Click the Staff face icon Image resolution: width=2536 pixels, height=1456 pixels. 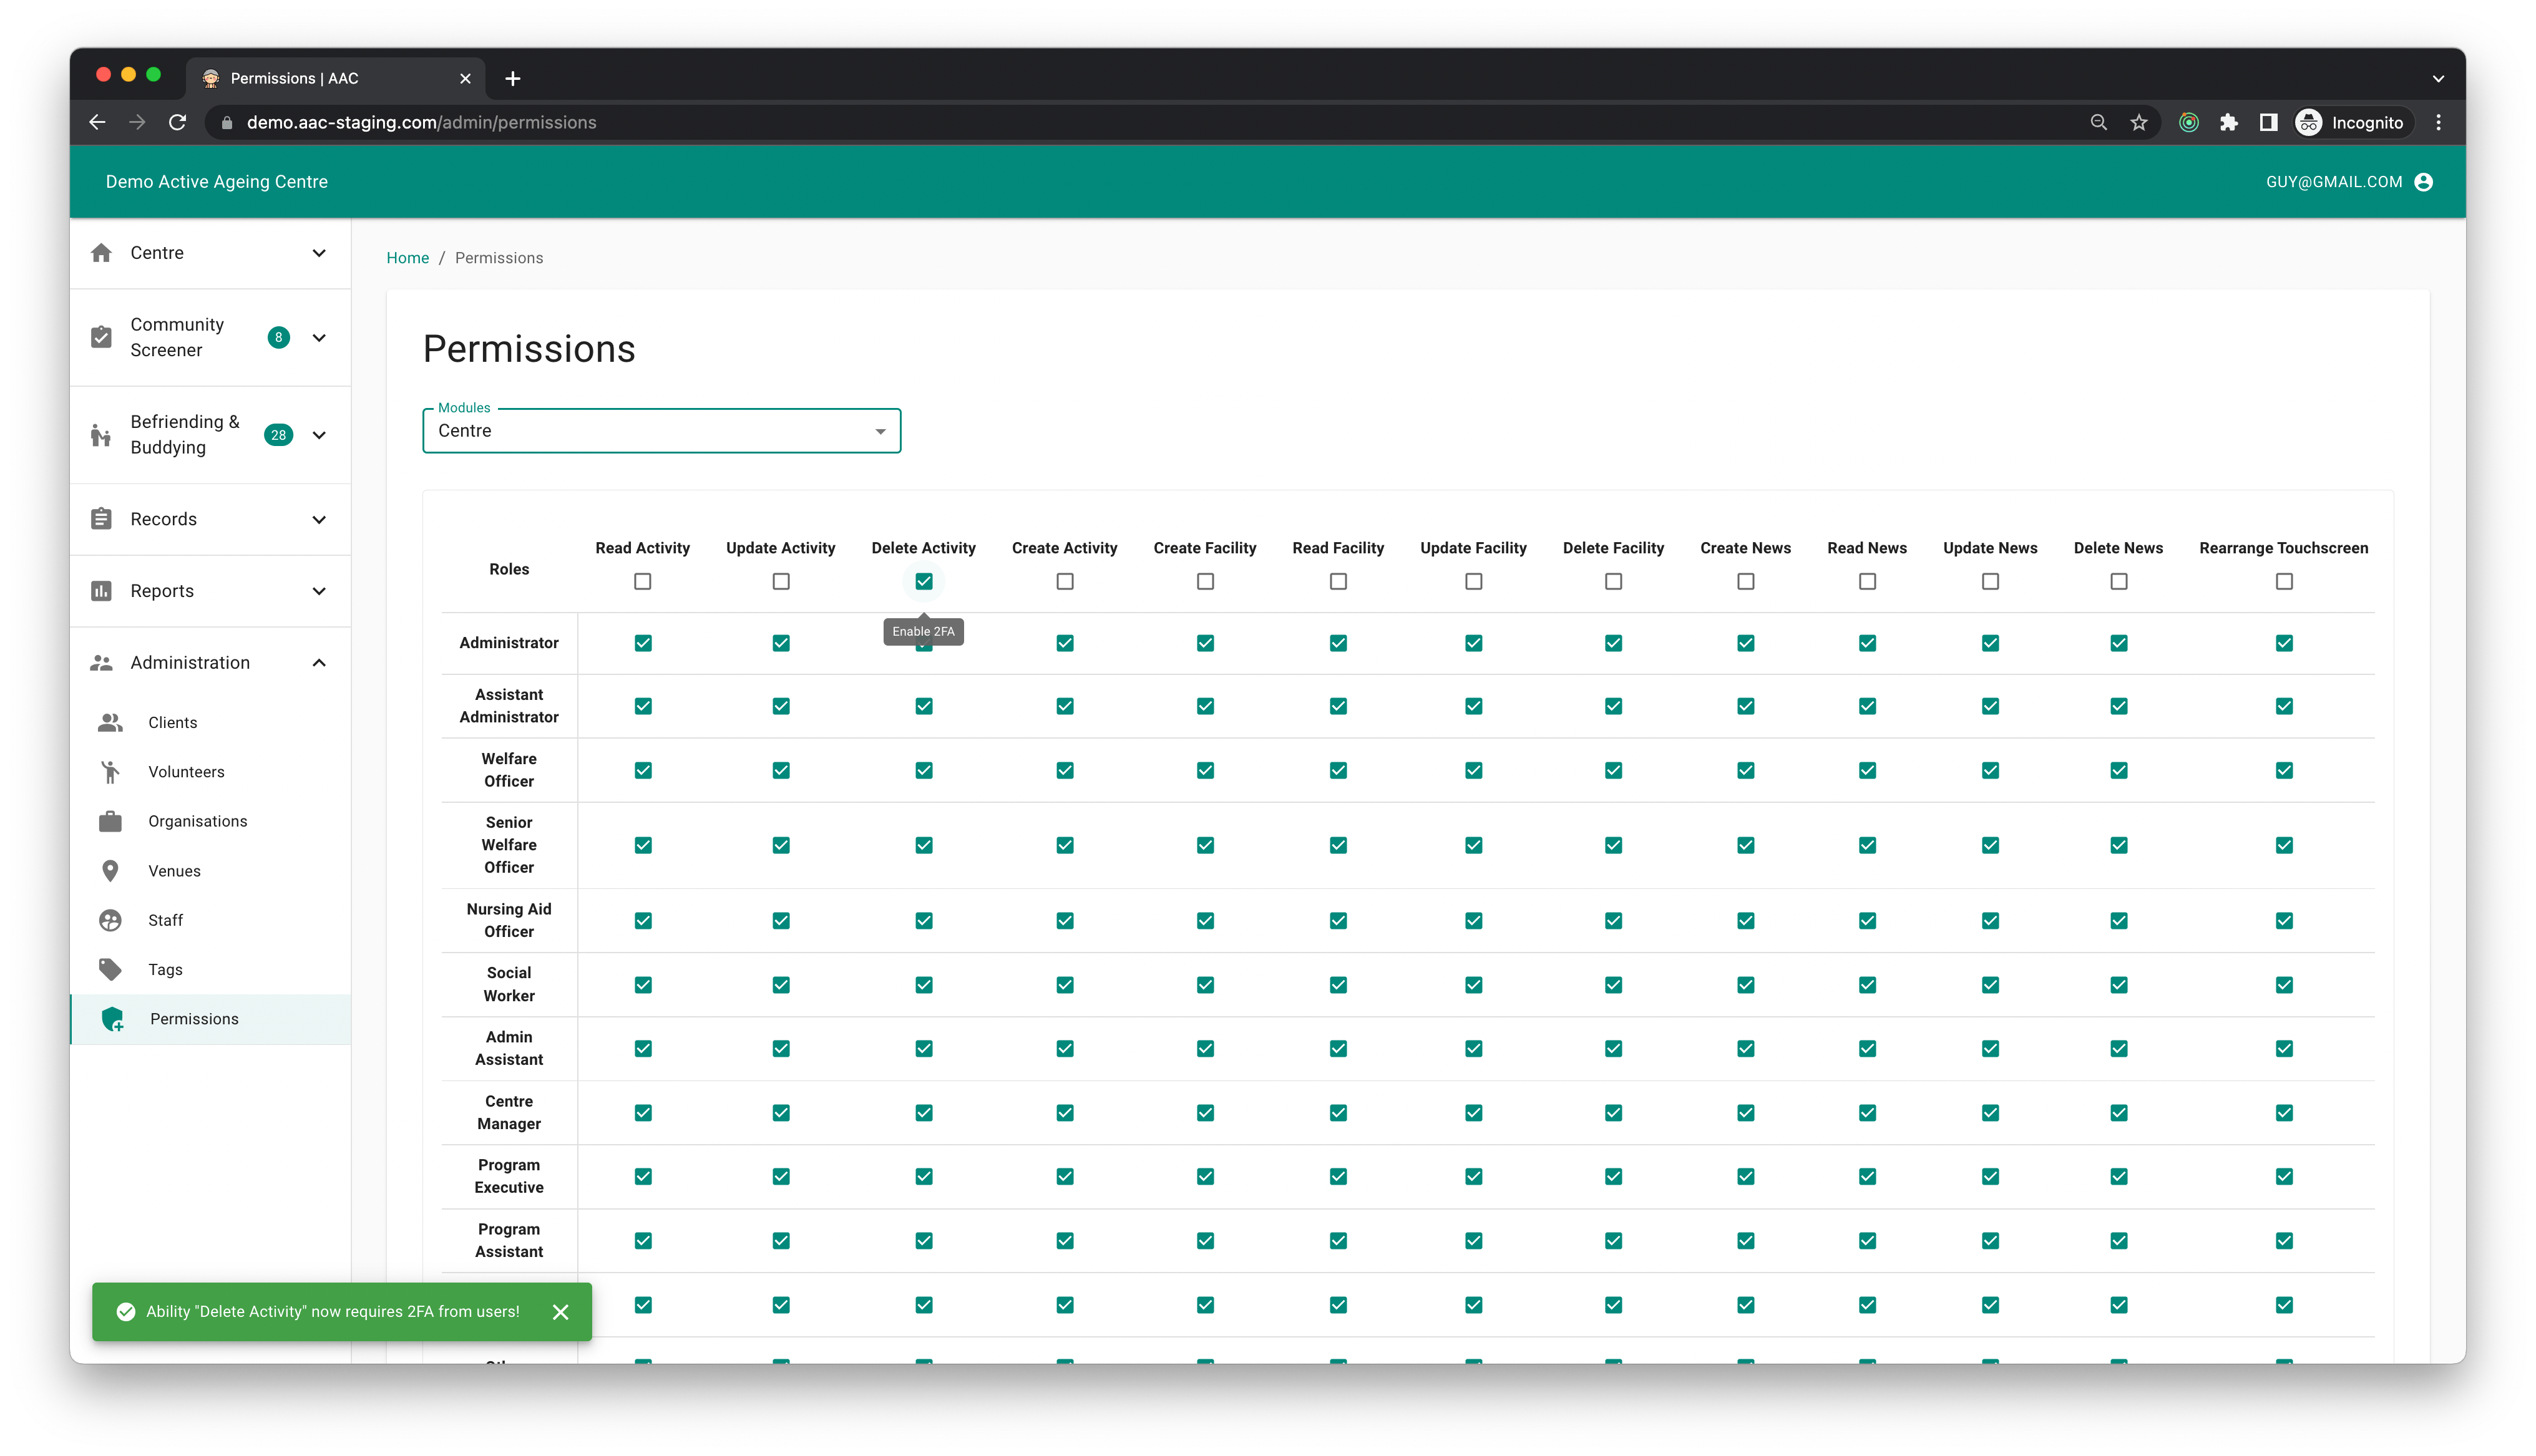(x=110, y=920)
